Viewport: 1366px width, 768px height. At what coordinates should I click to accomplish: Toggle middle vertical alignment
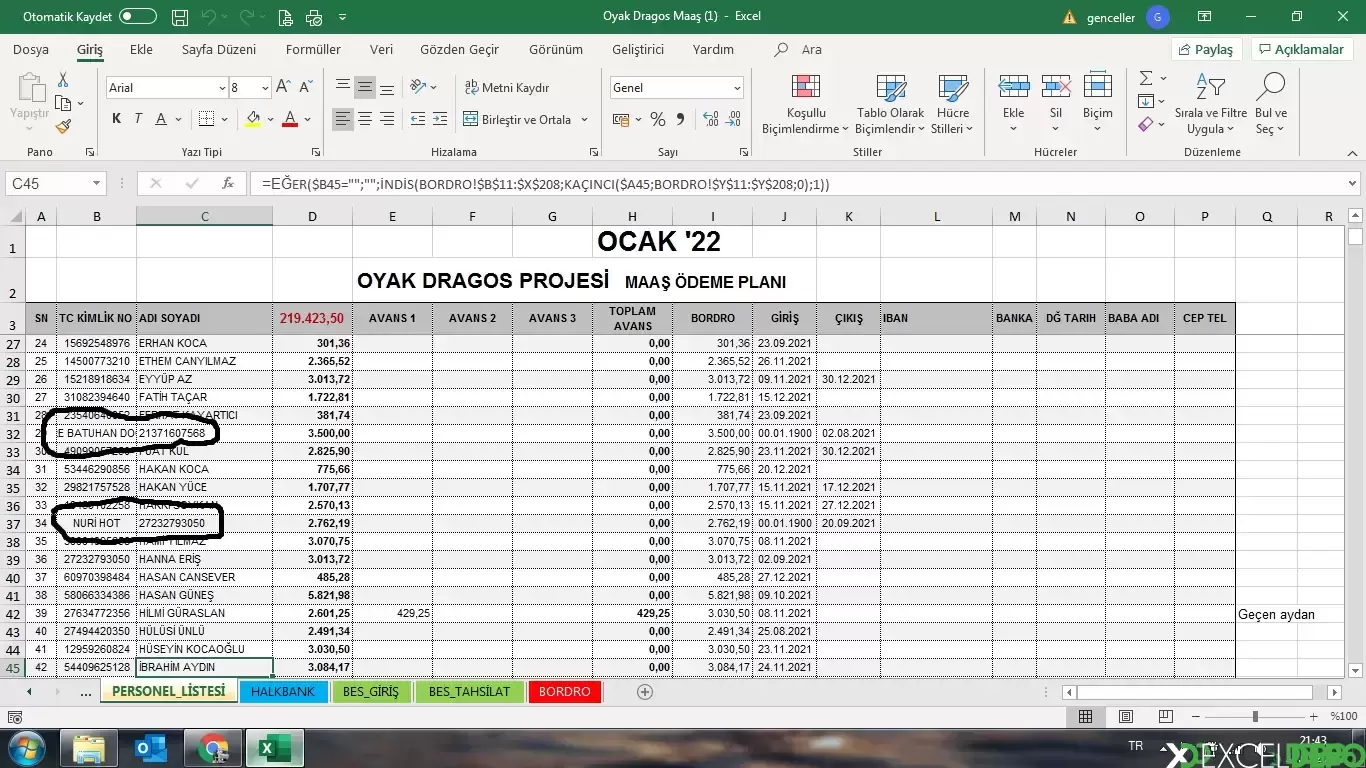click(365, 87)
